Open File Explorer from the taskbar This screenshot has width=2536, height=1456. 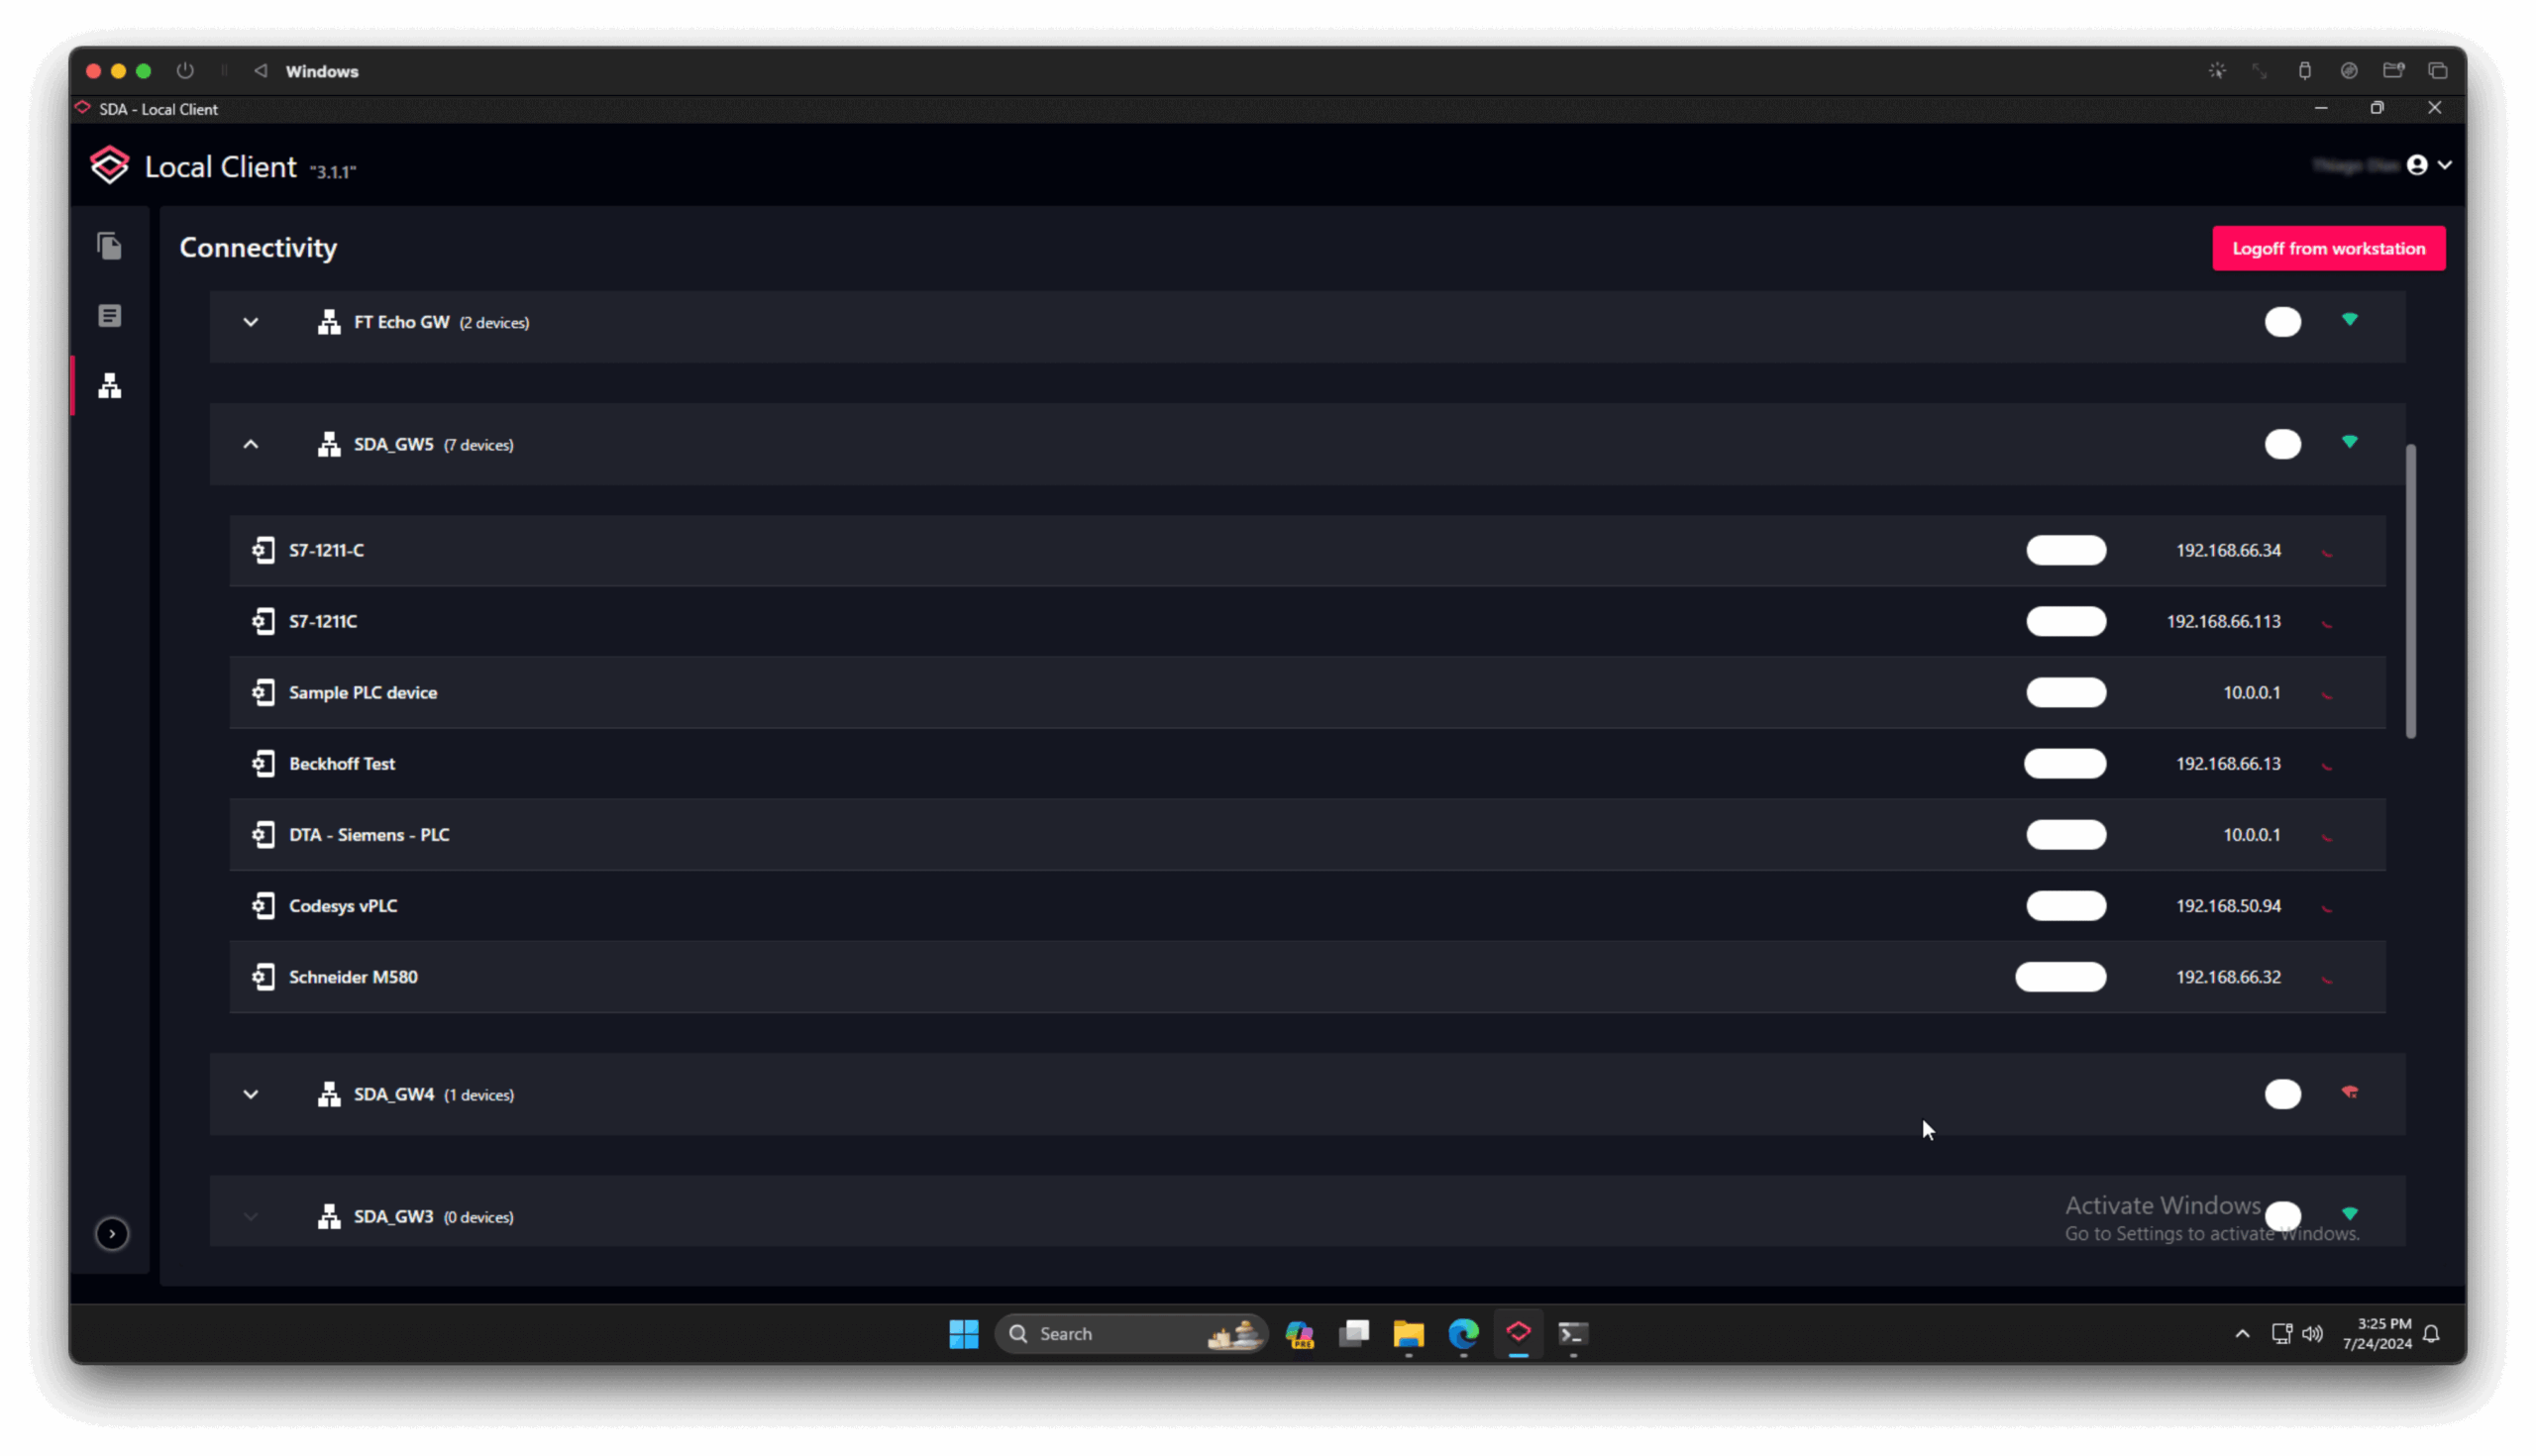[1408, 1333]
